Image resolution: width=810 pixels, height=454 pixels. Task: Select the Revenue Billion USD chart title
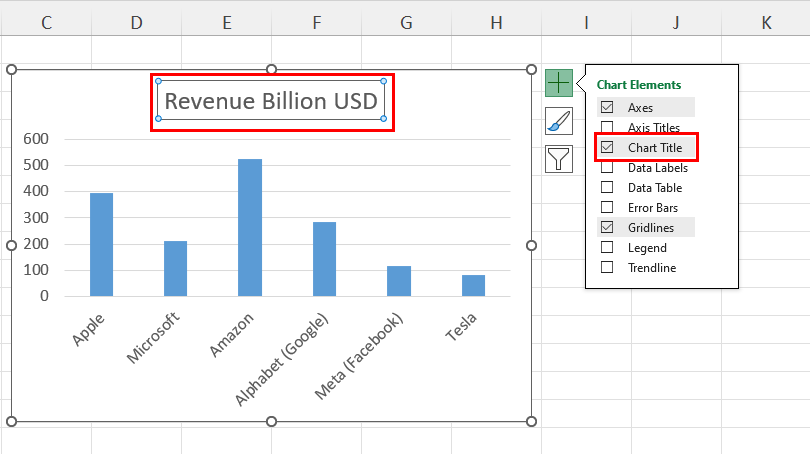click(x=271, y=101)
